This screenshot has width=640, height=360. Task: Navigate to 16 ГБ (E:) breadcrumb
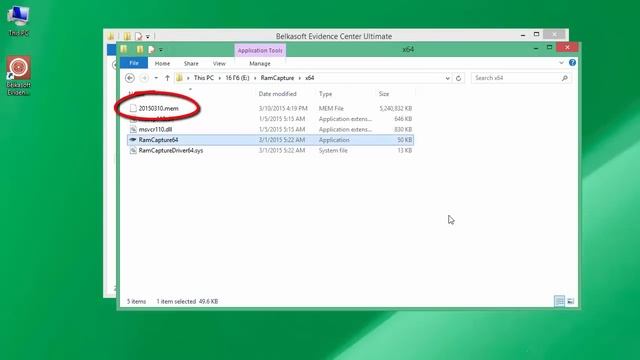(237, 78)
